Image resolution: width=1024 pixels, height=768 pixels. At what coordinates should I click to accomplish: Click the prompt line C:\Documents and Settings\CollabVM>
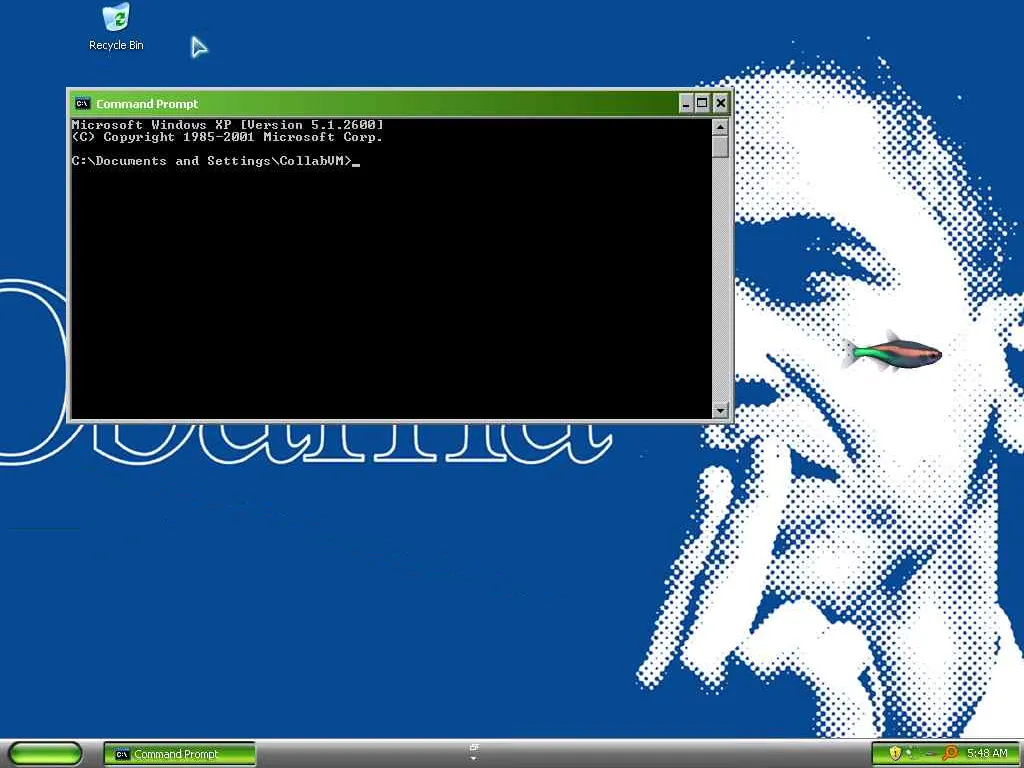pyautogui.click(x=212, y=161)
